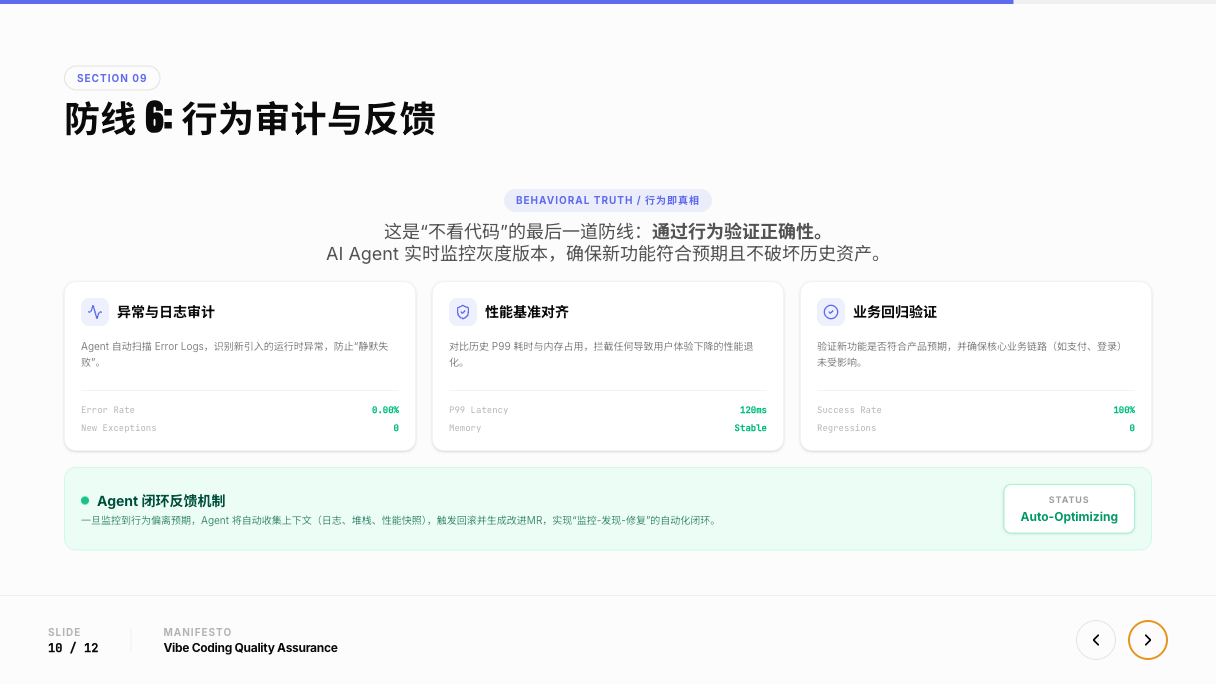Select the SLIDE label in the footer
The width and height of the screenshot is (1216, 684).
(x=64, y=632)
